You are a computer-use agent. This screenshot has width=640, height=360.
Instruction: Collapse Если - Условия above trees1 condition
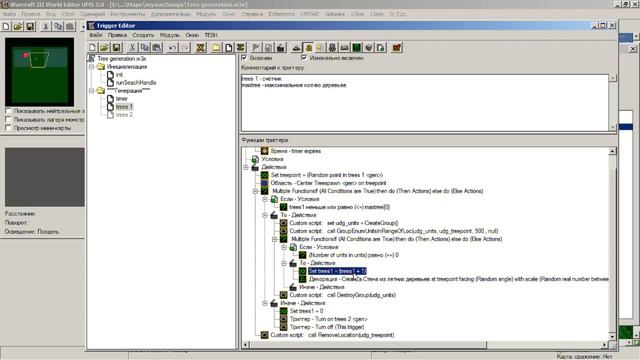(x=265, y=199)
